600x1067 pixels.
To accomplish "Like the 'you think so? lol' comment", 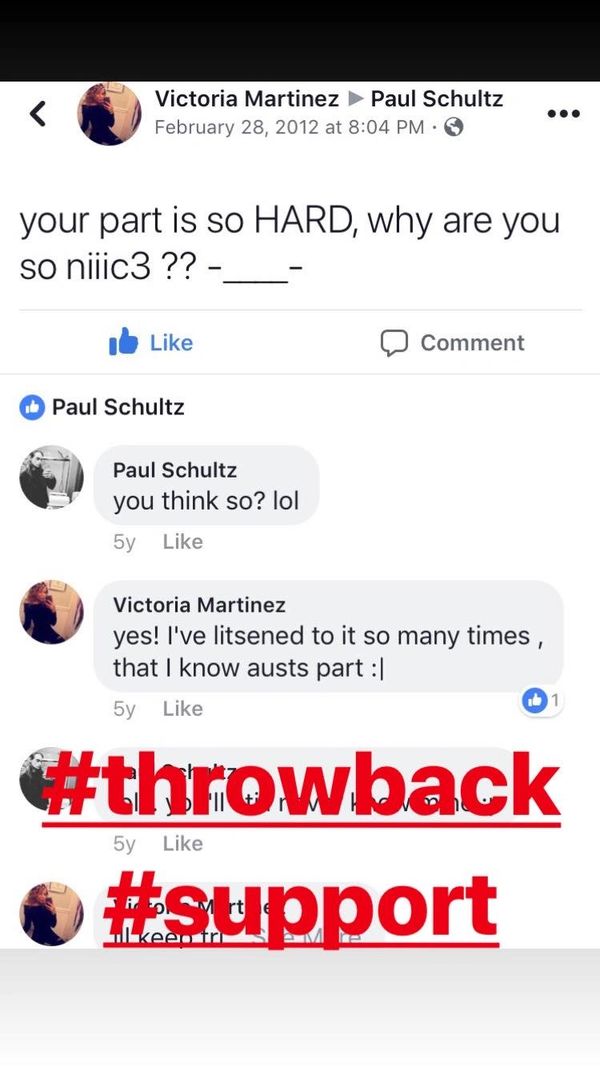I will (182, 542).
